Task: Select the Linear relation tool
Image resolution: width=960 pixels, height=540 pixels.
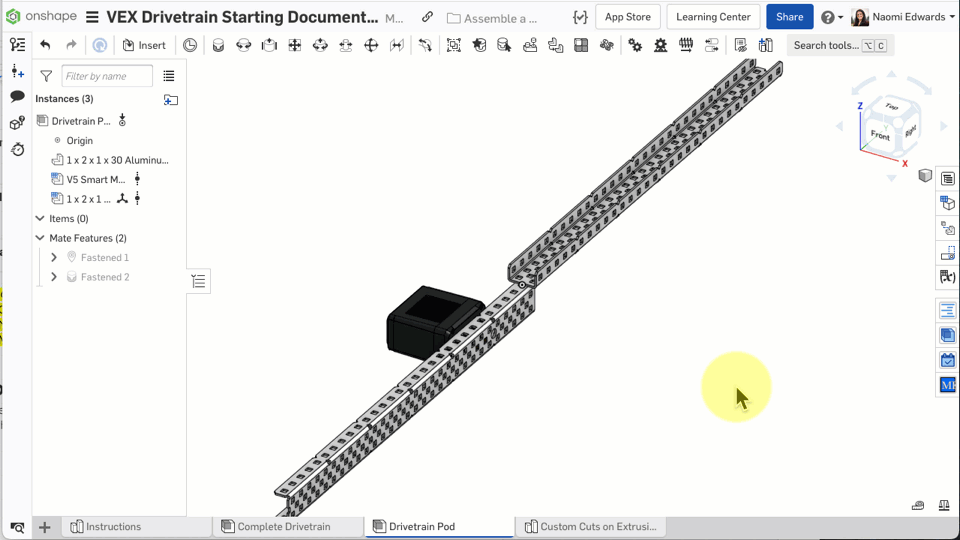Action: point(711,45)
